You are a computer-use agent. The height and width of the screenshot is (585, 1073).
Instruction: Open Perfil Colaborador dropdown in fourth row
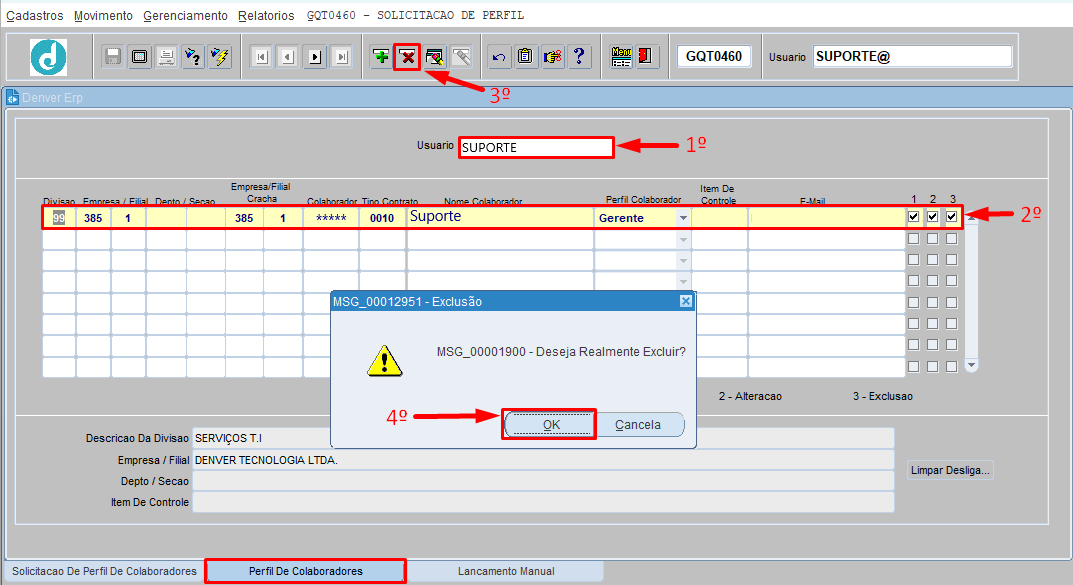pos(683,281)
